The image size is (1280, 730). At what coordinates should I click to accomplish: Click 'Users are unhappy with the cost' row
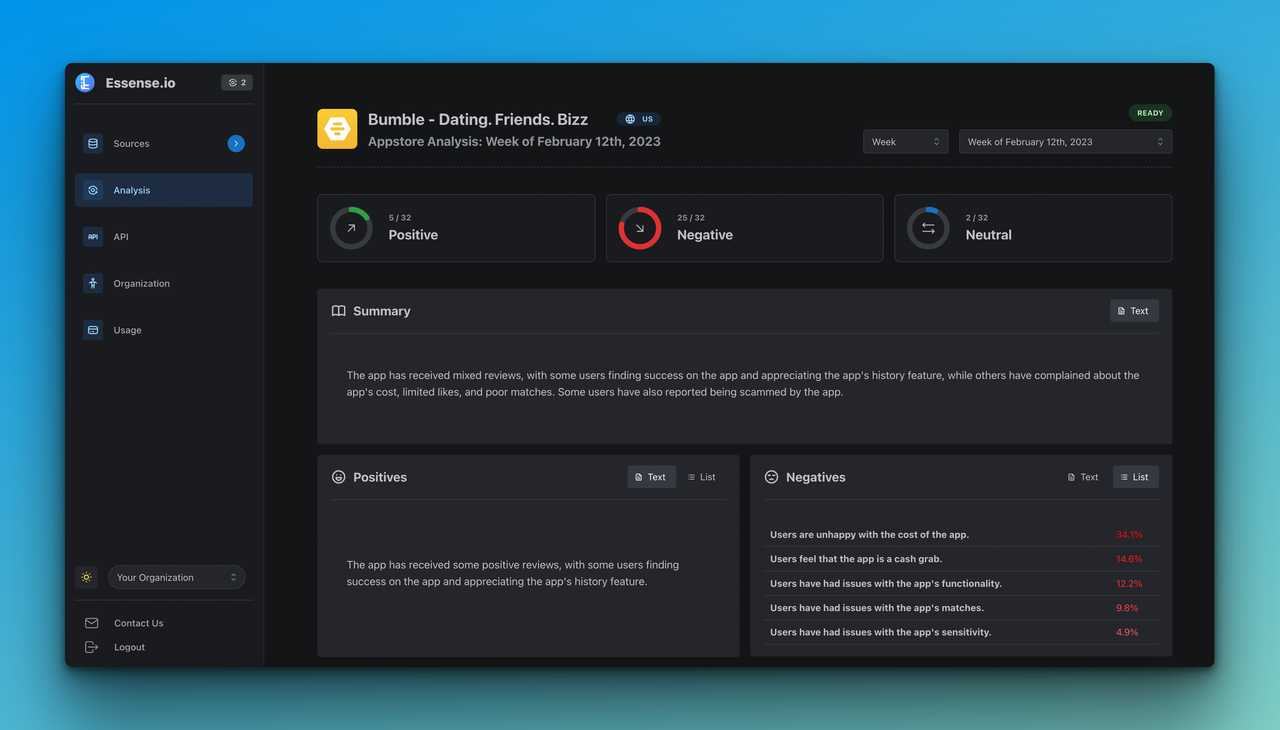(961, 535)
